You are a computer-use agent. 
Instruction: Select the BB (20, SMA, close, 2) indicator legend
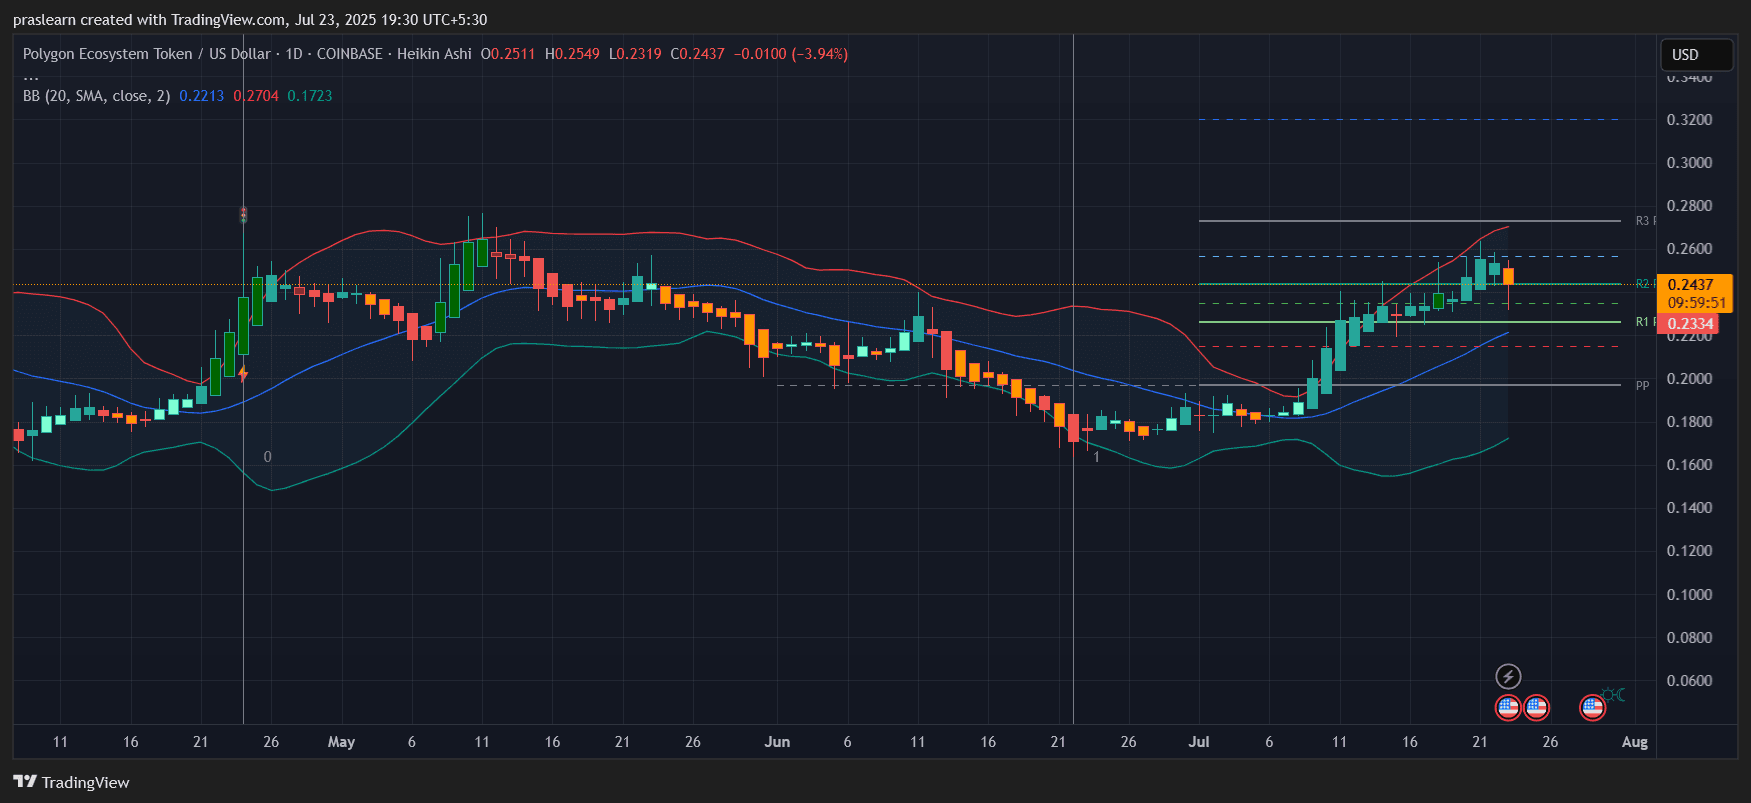(96, 96)
